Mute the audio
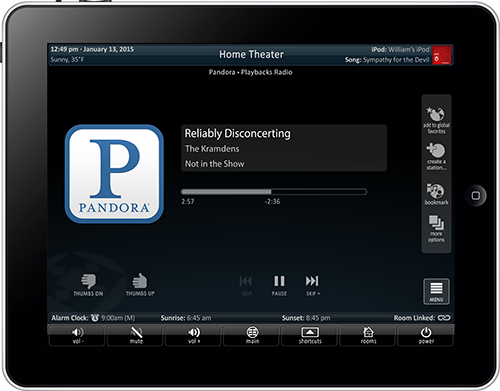This screenshot has width=500, height=391. (136, 335)
